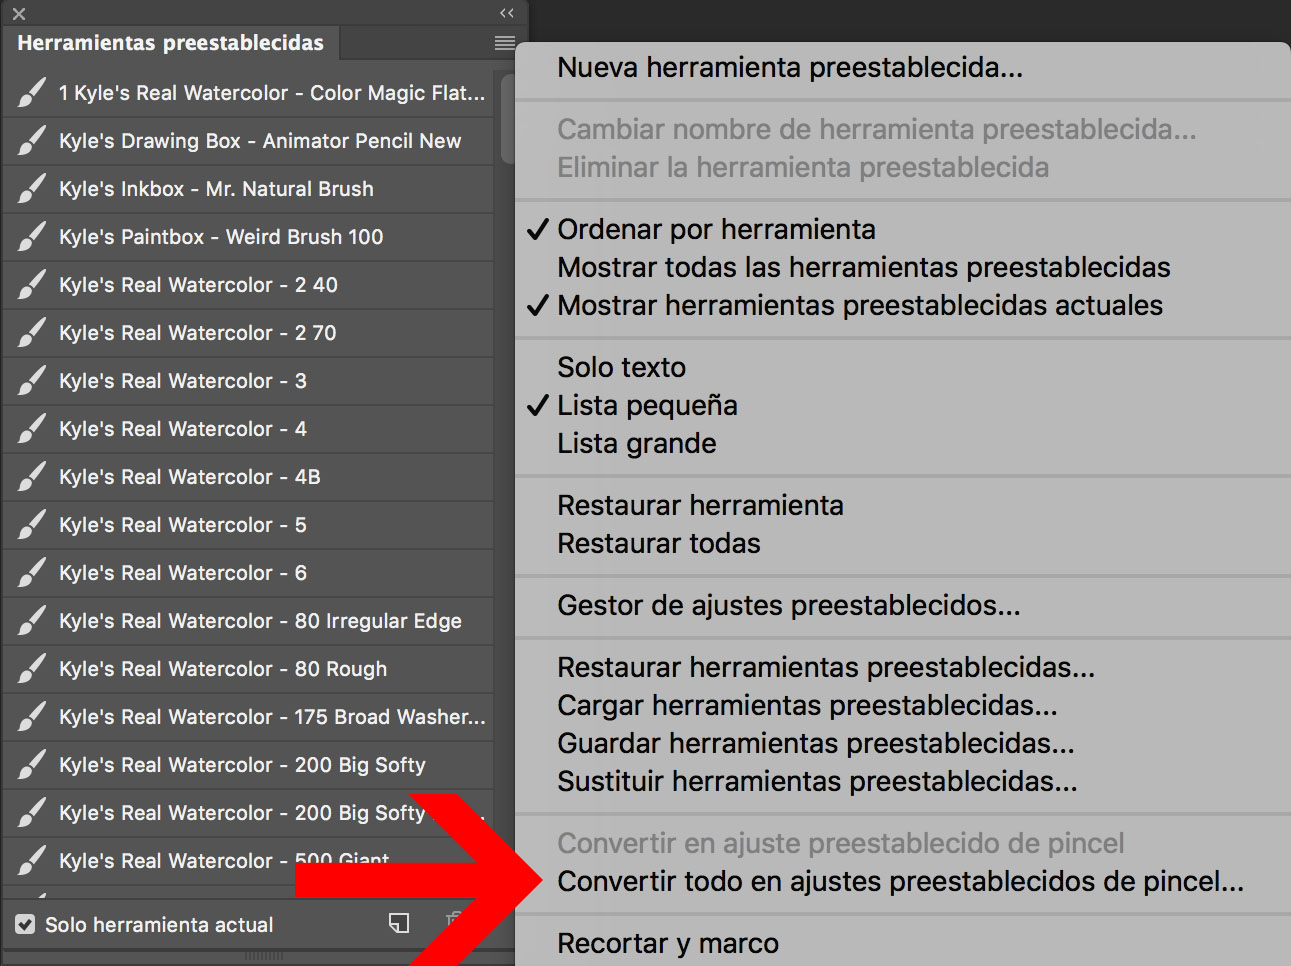Image resolution: width=1291 pixels, height=966 pixels.
Task: Select the Herramientas preestablecidas tab
Action: 171,43
